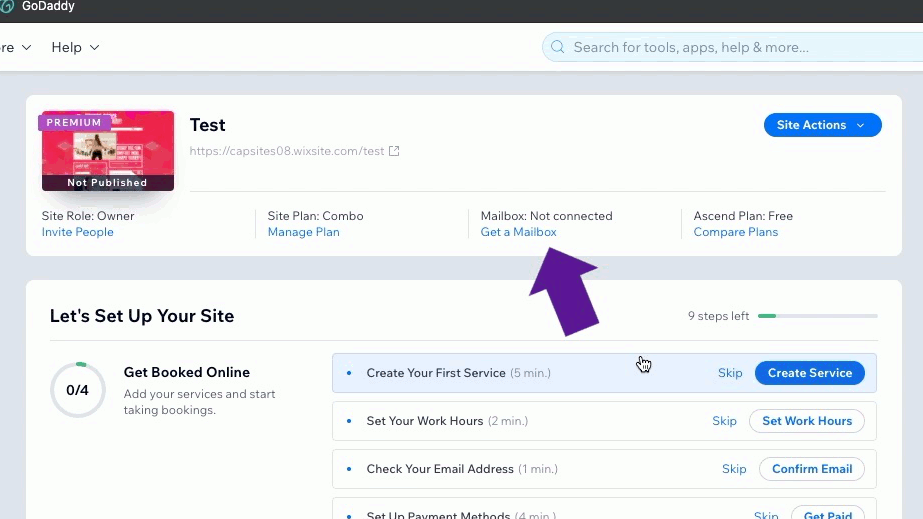
Task: Open the Compare Plans link
Action: click(736, 232)
